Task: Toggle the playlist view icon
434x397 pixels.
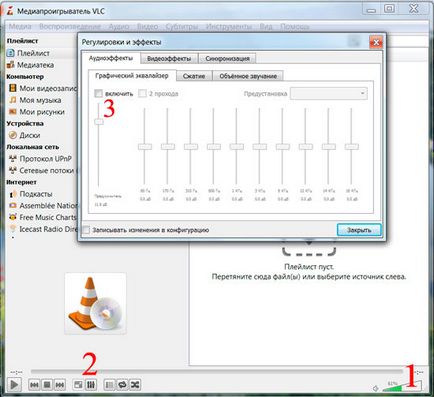Action: 109,385
